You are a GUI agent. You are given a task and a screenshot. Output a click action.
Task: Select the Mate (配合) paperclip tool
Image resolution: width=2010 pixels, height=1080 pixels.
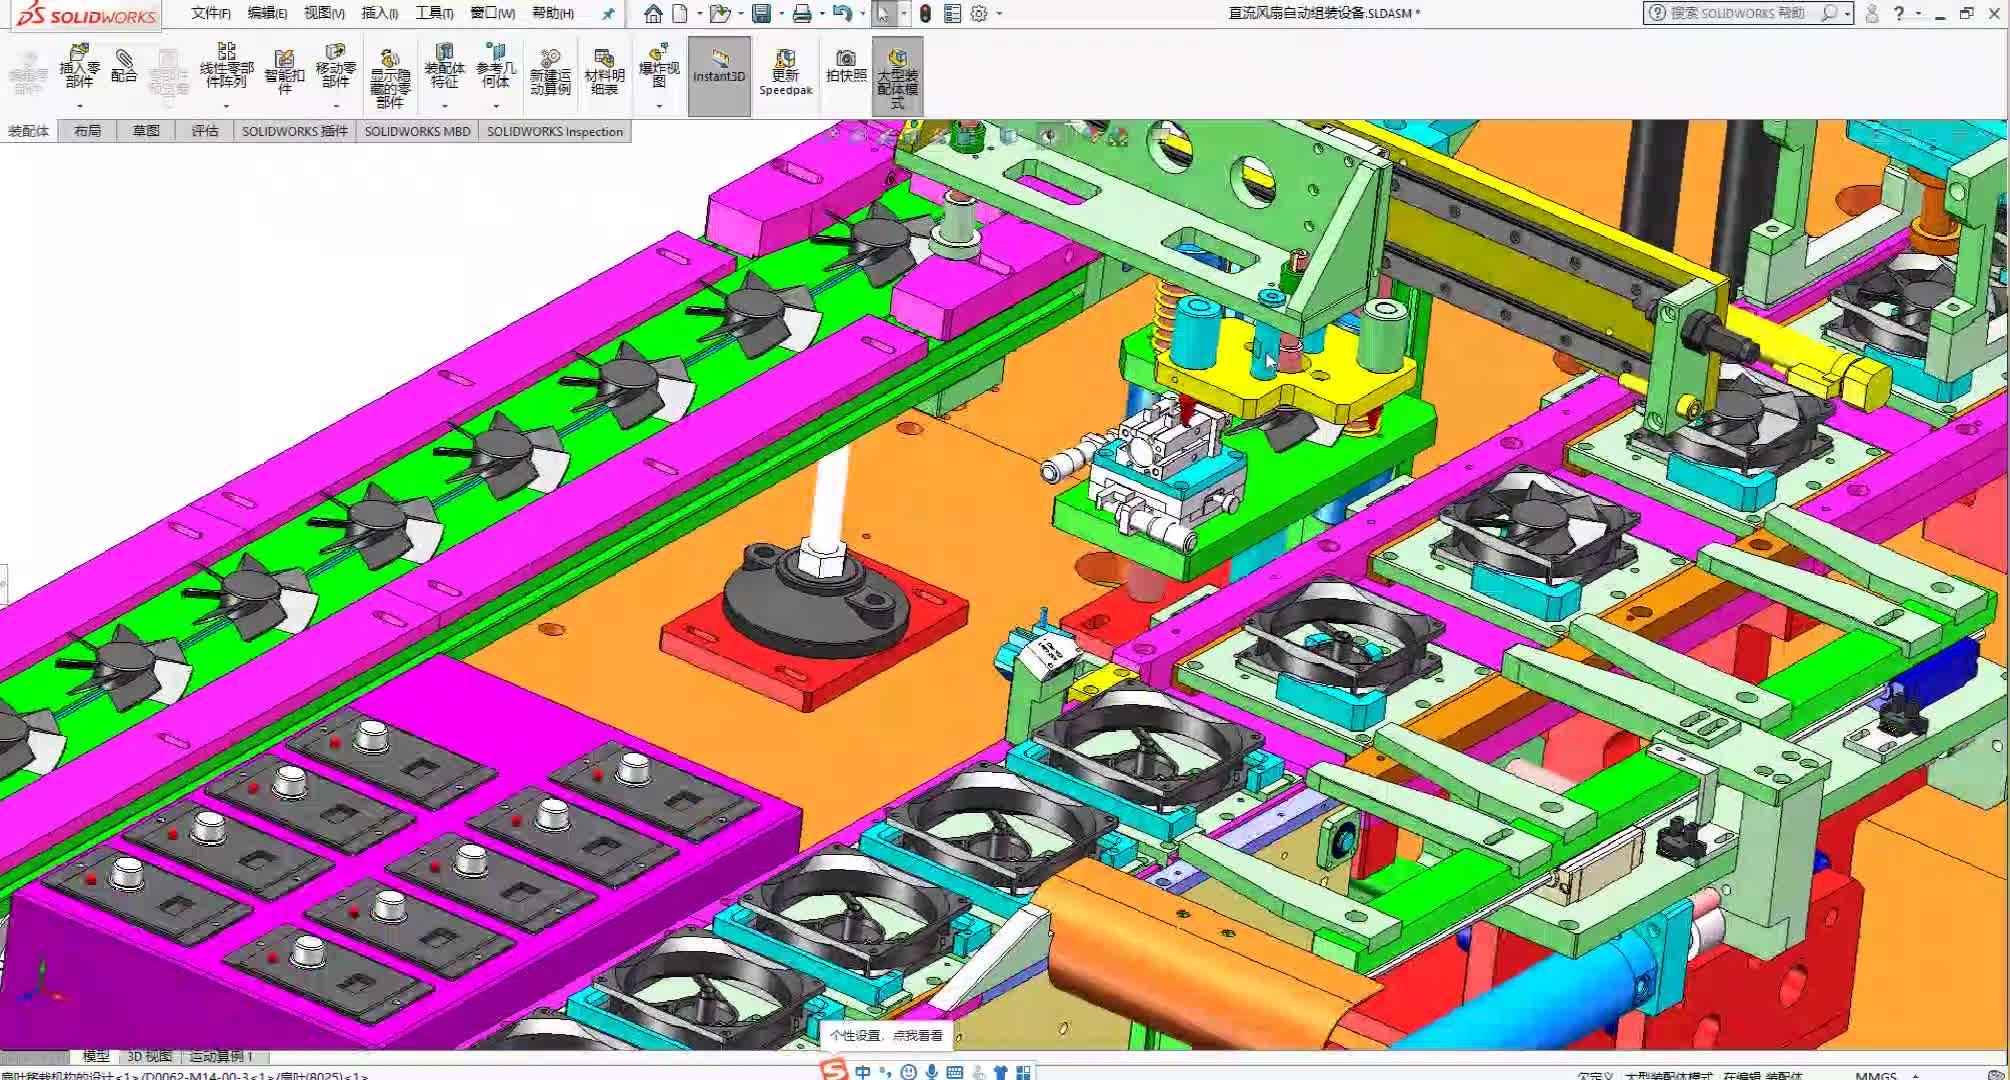click(x=124, y=65)
